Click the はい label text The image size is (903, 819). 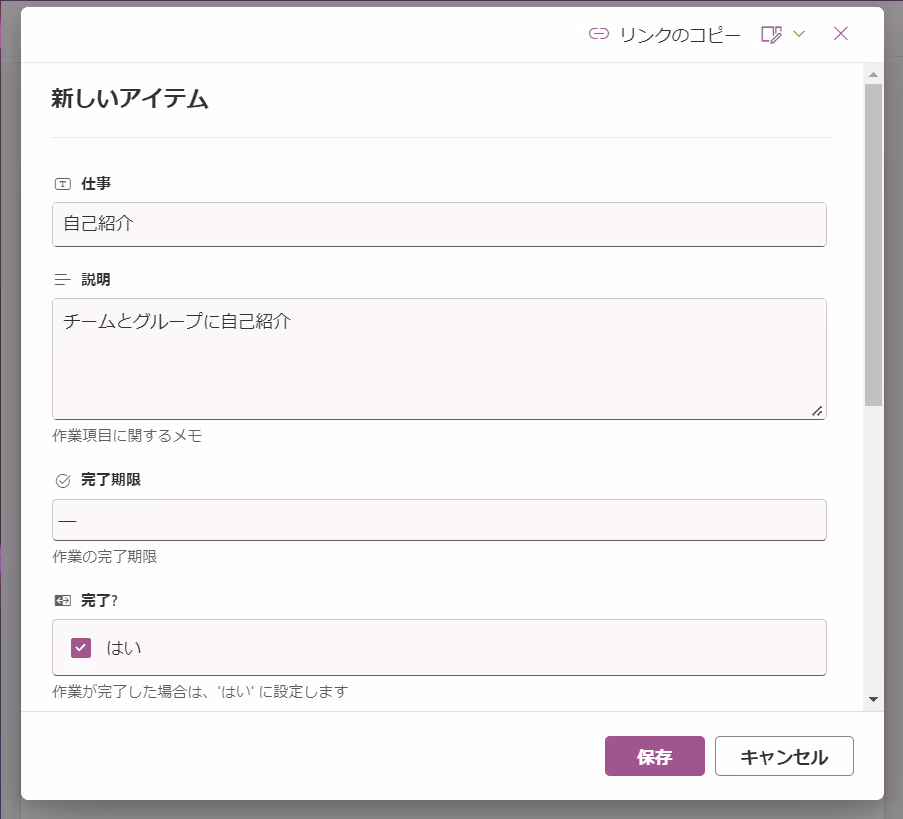point(124,648)
